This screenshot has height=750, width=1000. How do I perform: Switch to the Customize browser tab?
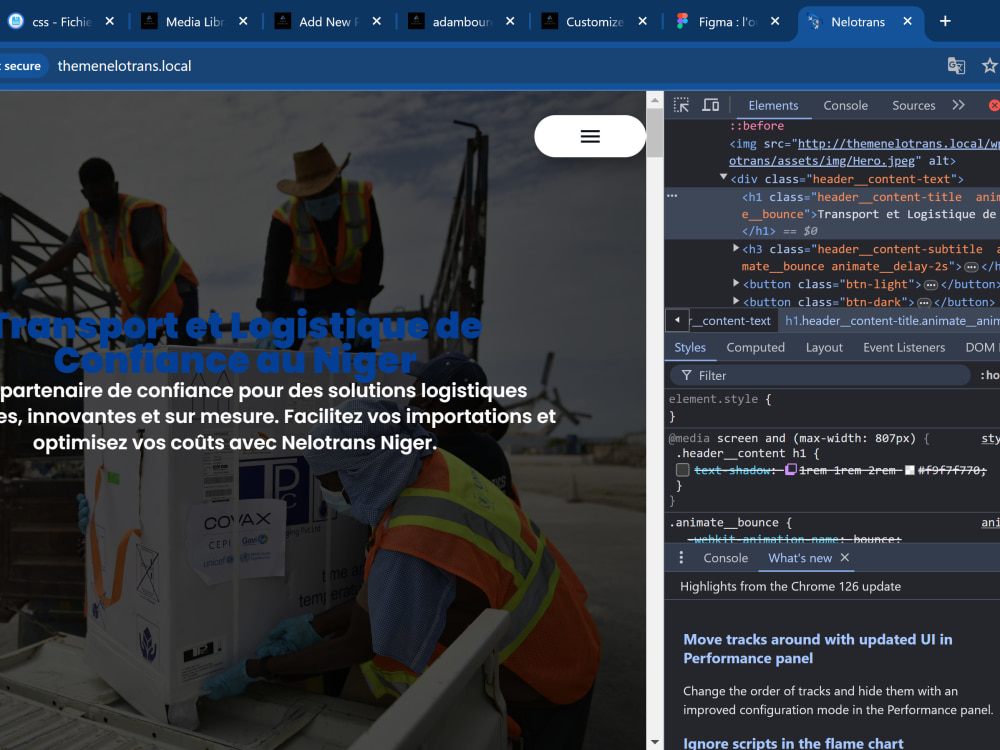pos(595,22)
